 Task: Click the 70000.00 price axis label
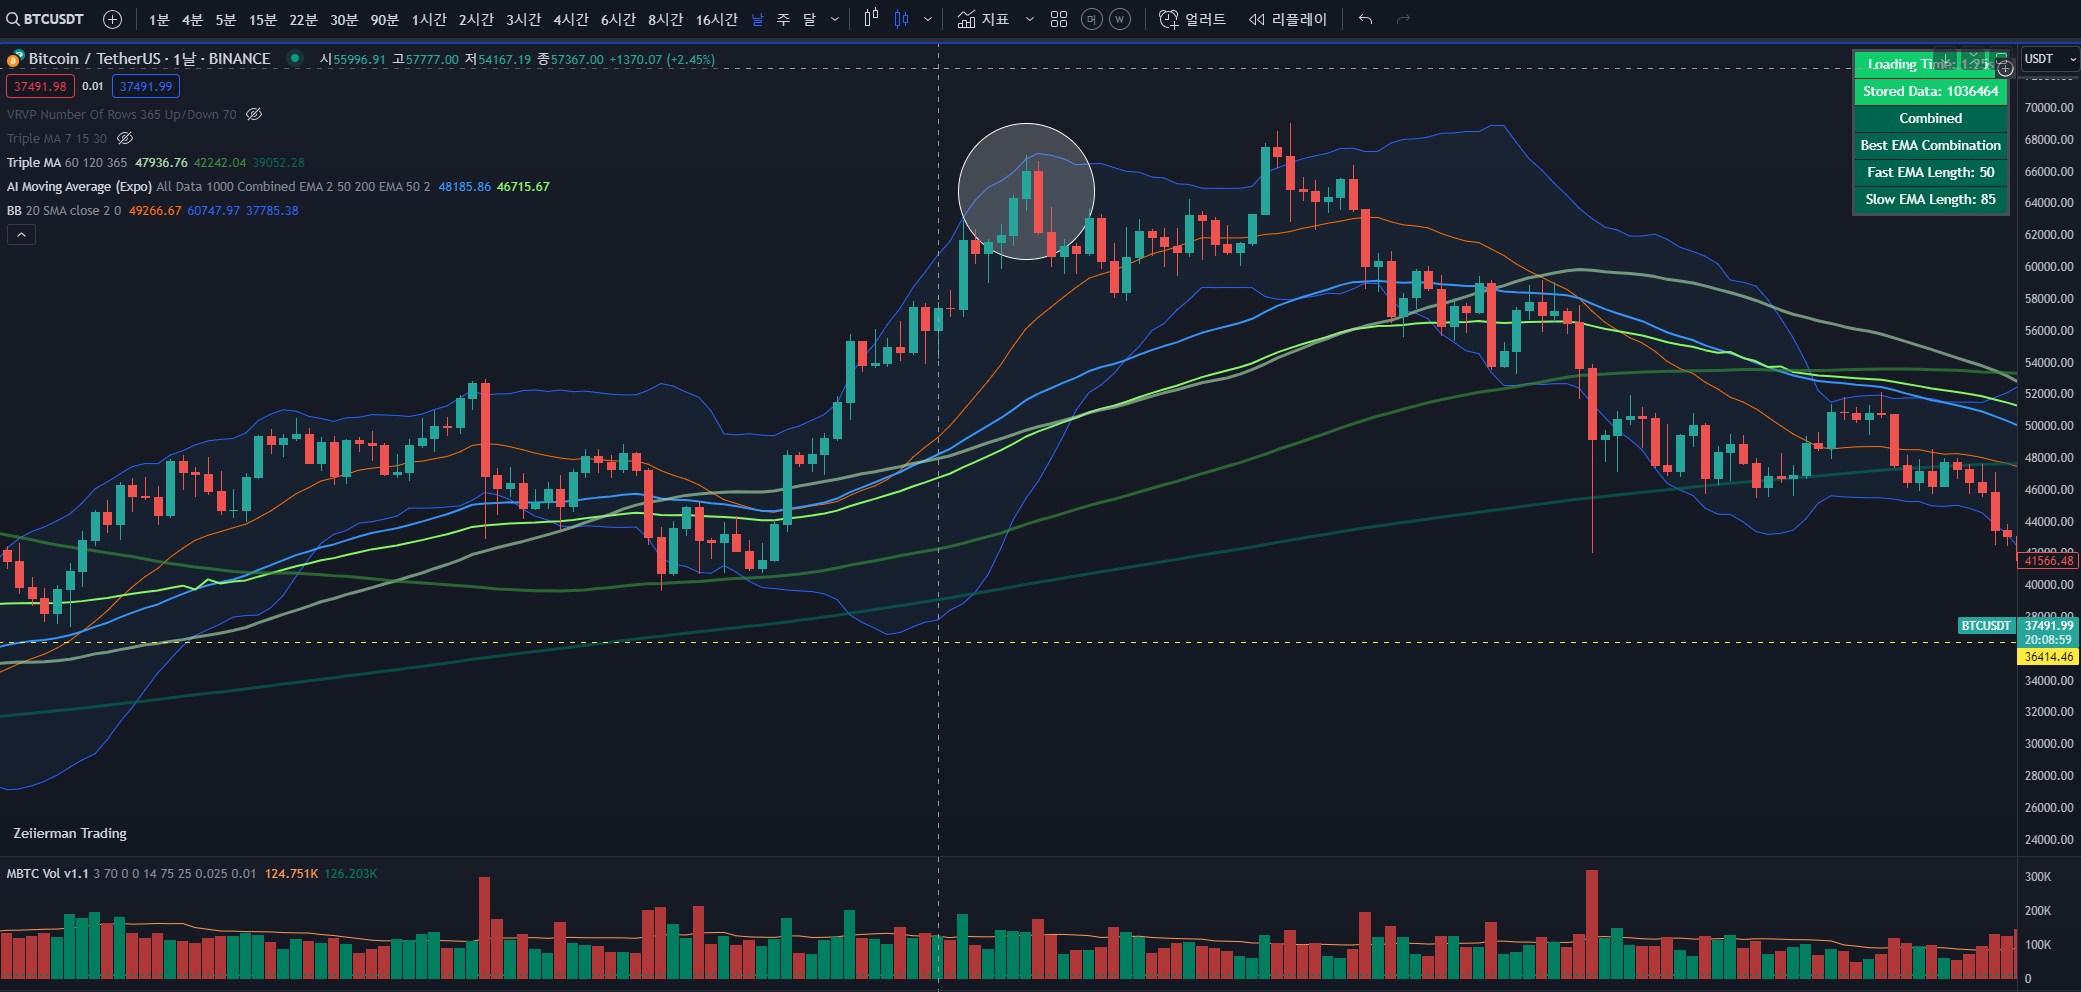pyautogui.click(x=2048, y=107)
